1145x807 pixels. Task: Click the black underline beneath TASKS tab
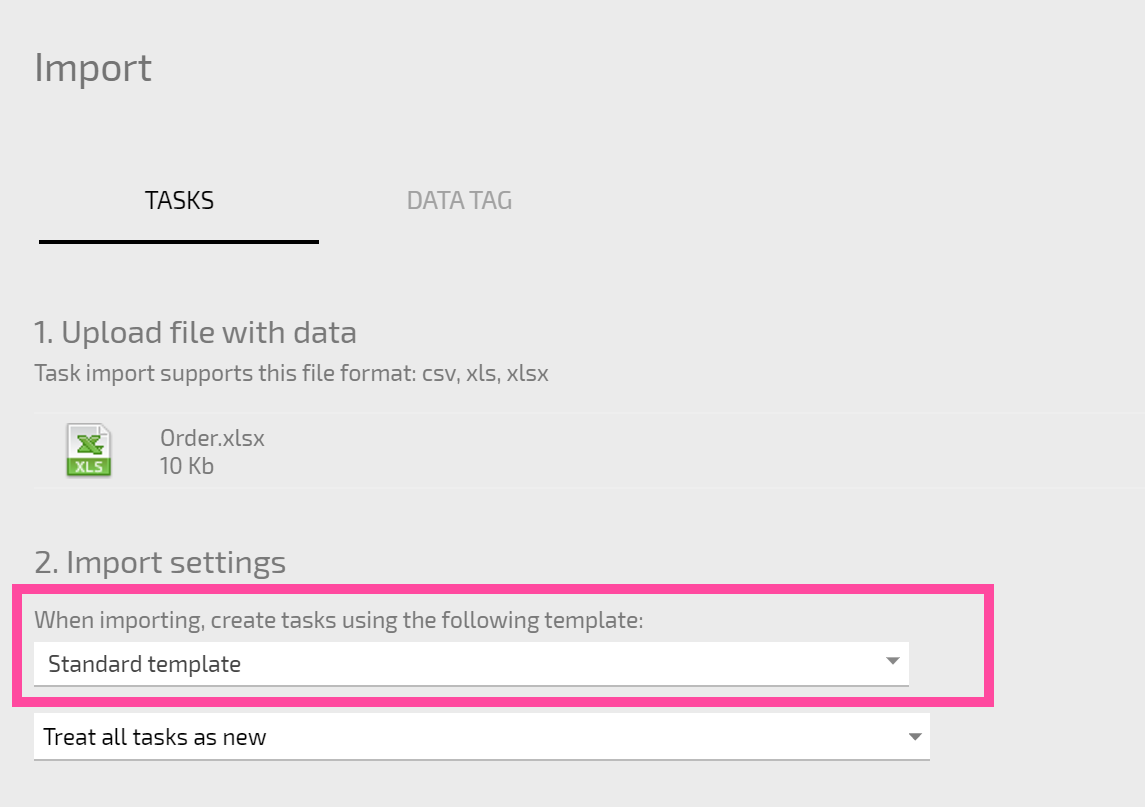[x=179, y=242]
